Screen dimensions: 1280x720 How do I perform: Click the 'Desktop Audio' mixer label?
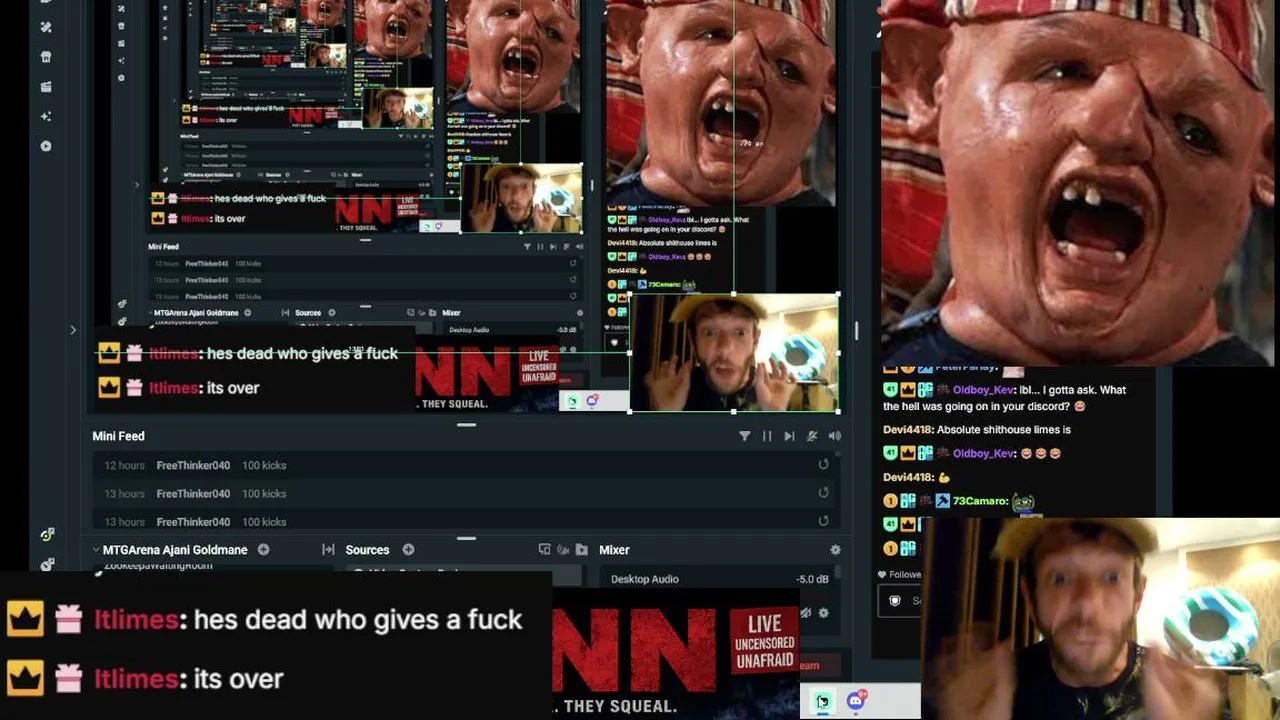(645, 579)
